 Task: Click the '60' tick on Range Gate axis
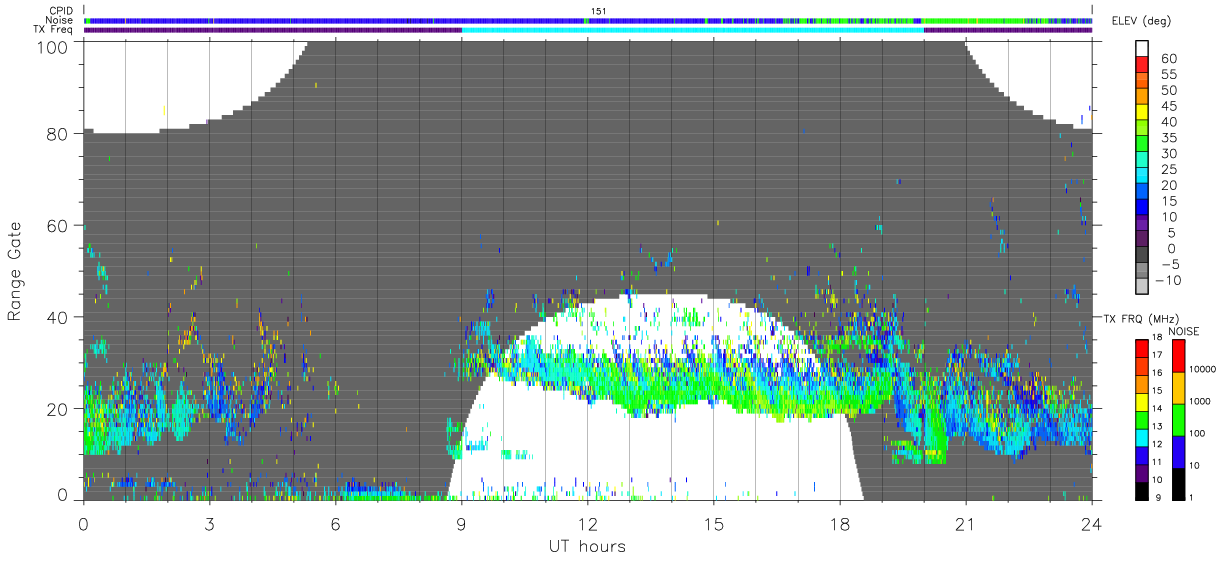coord(59,225)
